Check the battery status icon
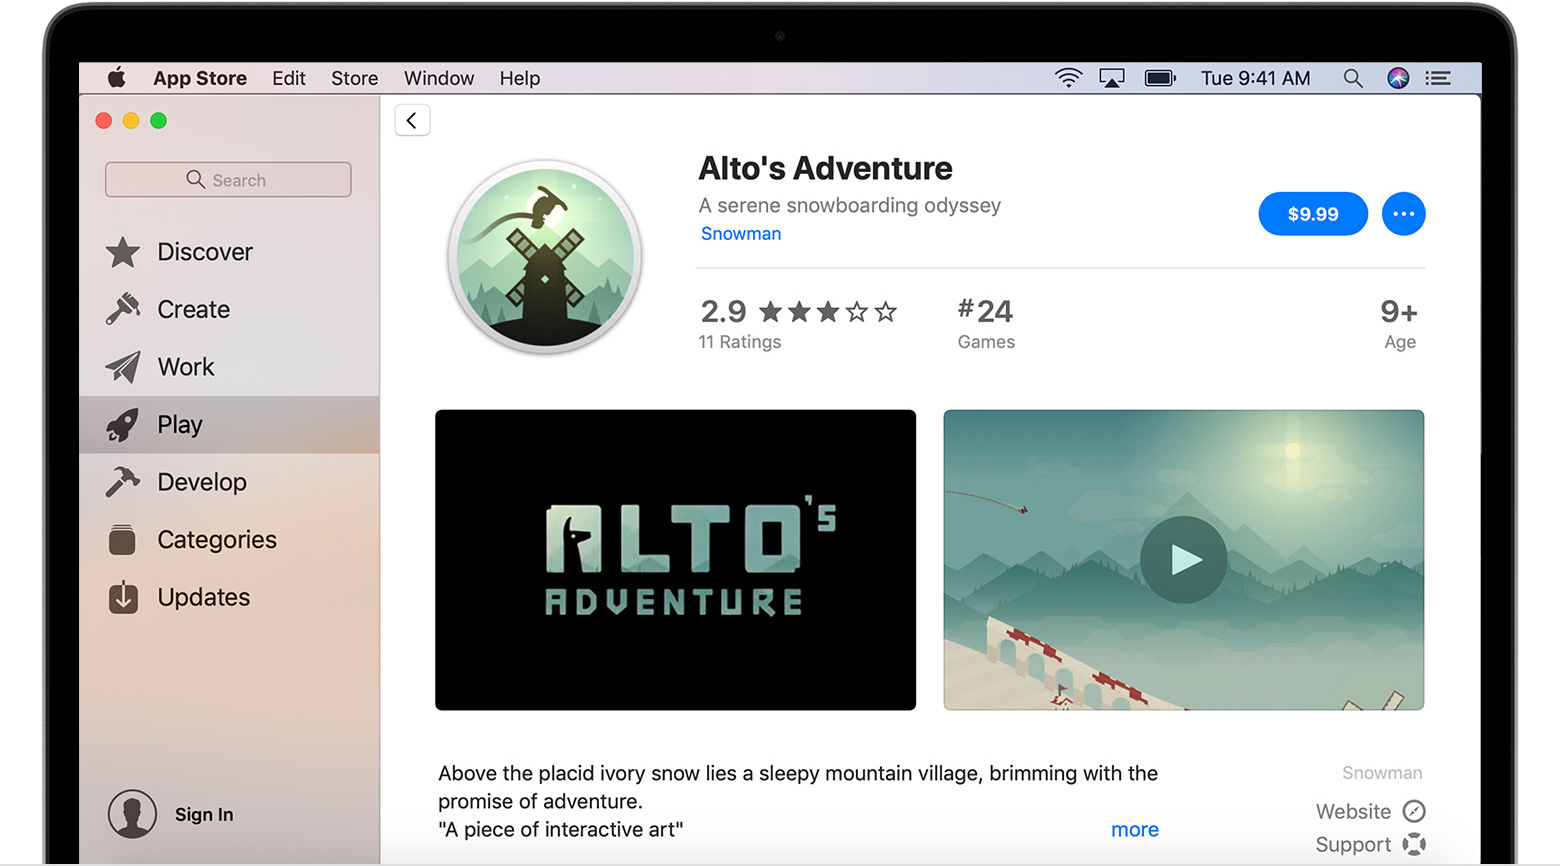This screenshot has height=866, width=1560. [x=1160, y=78]
